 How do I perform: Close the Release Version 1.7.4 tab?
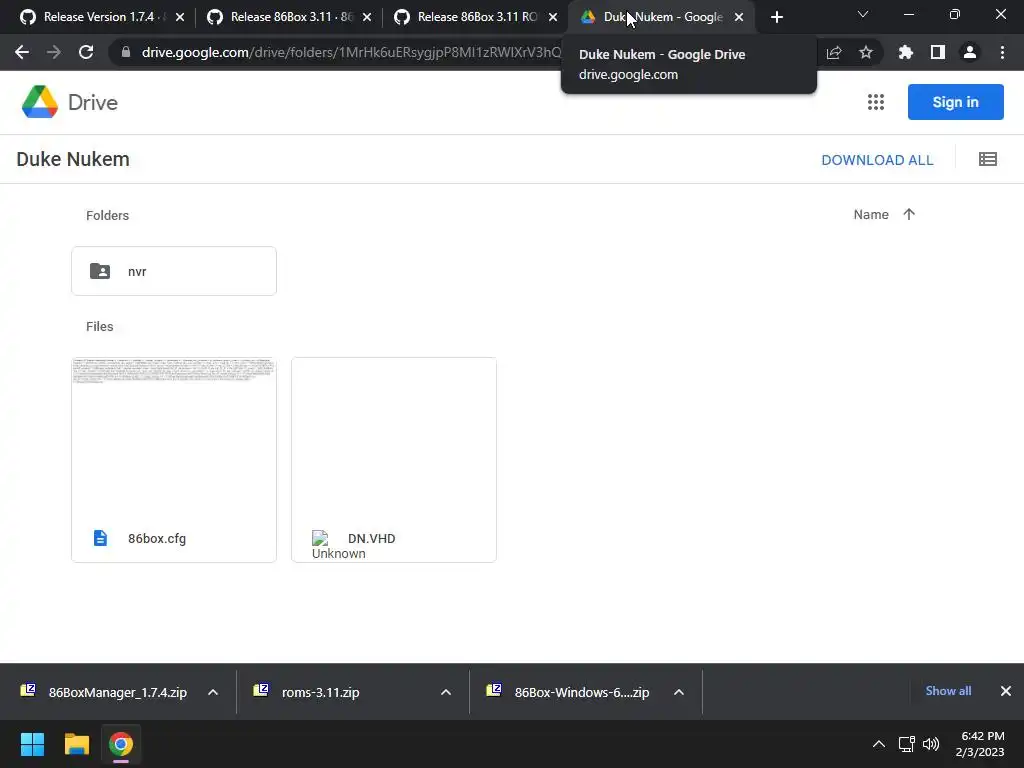(180, 17)
